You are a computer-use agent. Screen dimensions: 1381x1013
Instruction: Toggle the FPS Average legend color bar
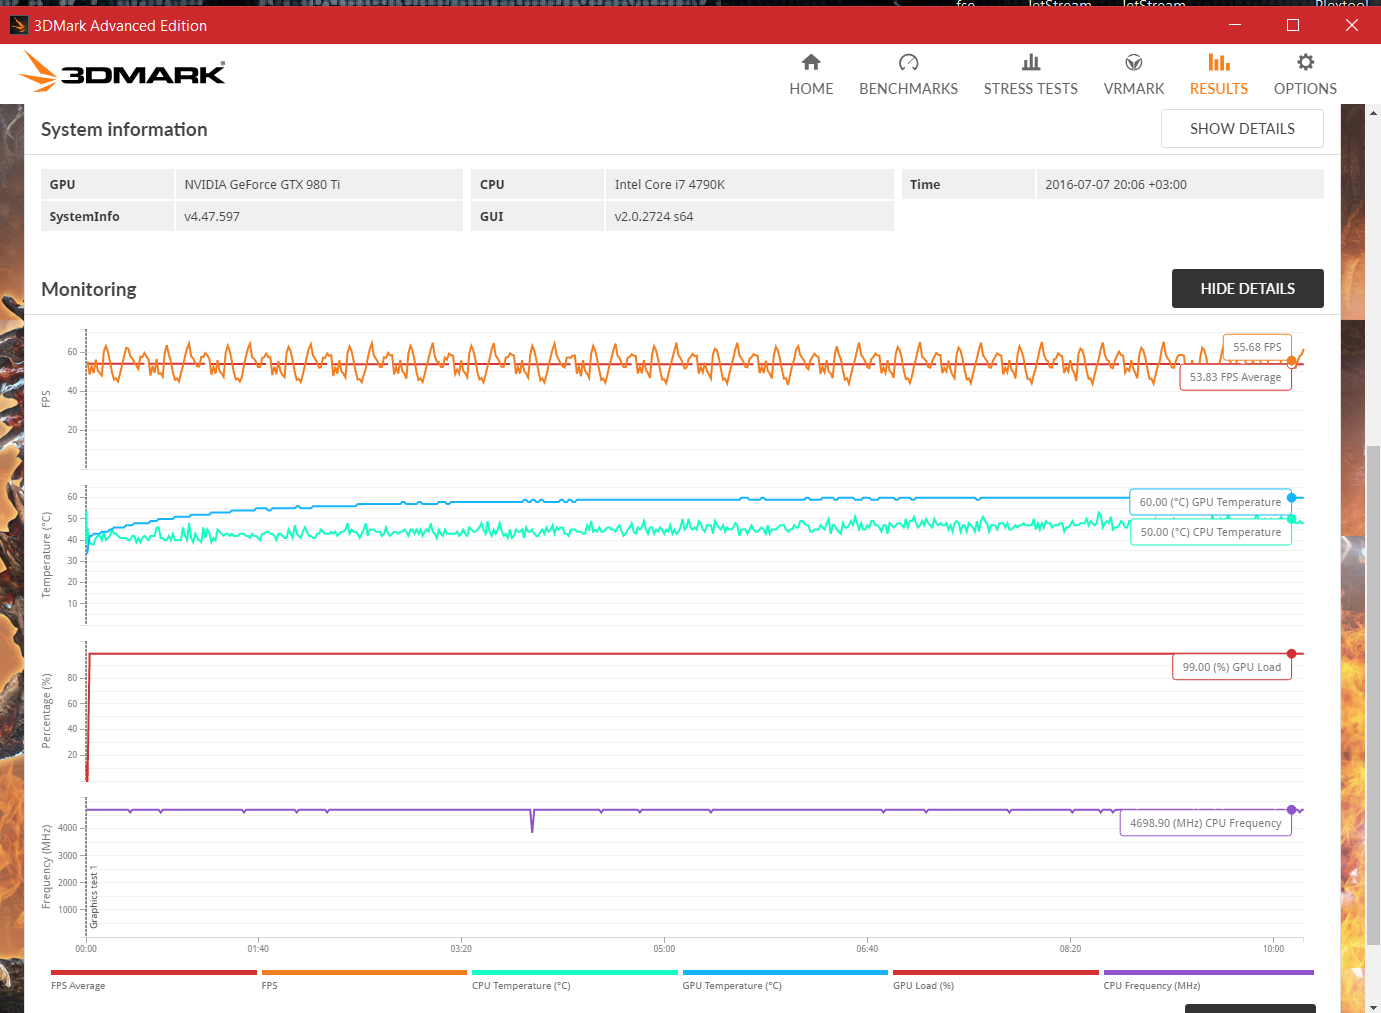(x=154, y=972)
